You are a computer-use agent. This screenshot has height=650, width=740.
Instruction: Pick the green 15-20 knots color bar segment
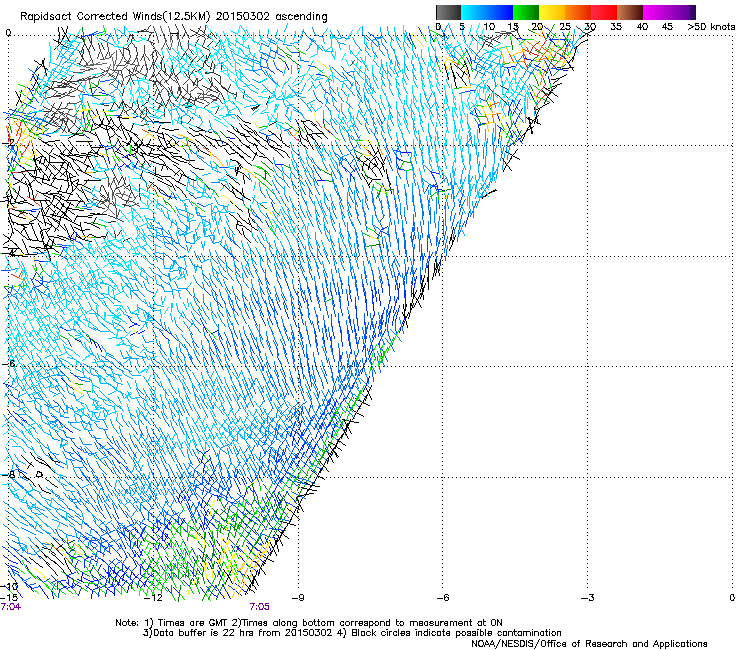[x=526, y=12]
